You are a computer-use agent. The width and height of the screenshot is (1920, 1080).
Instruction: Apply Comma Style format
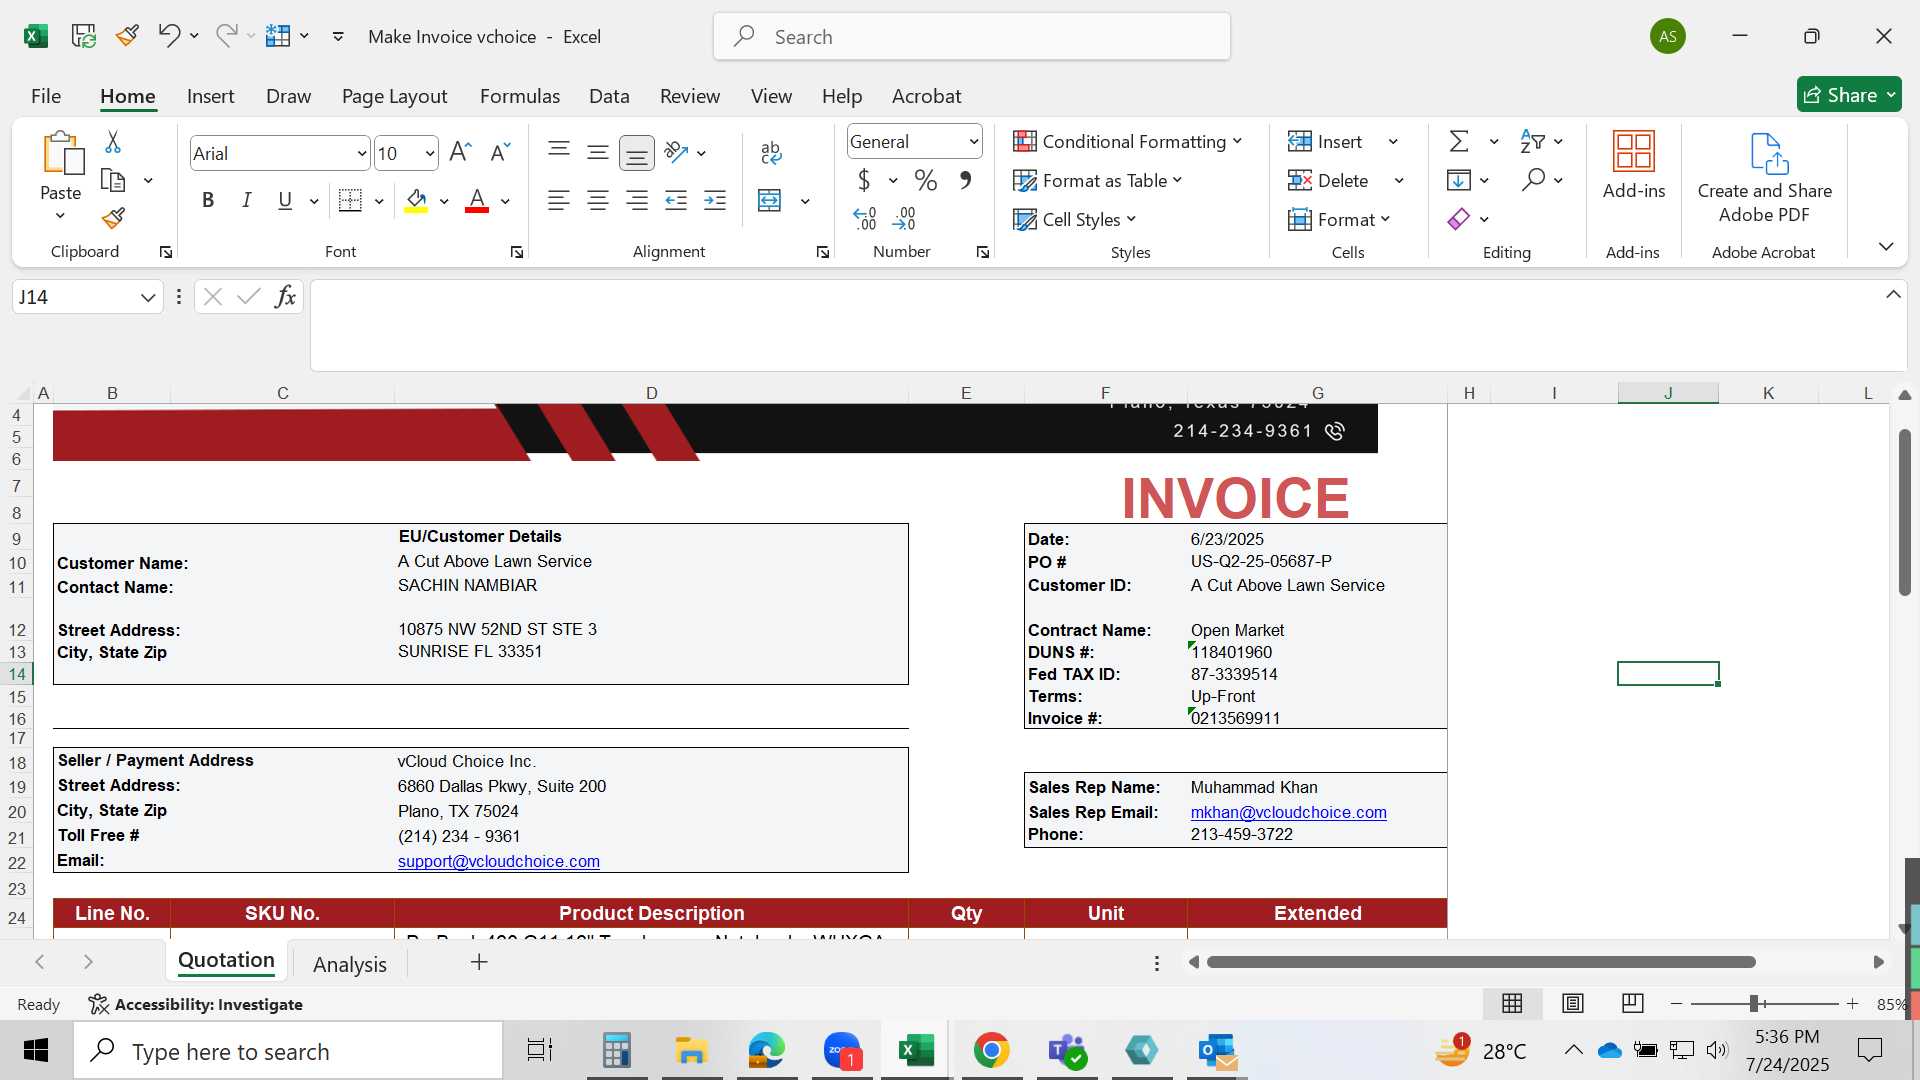(965, 181)
